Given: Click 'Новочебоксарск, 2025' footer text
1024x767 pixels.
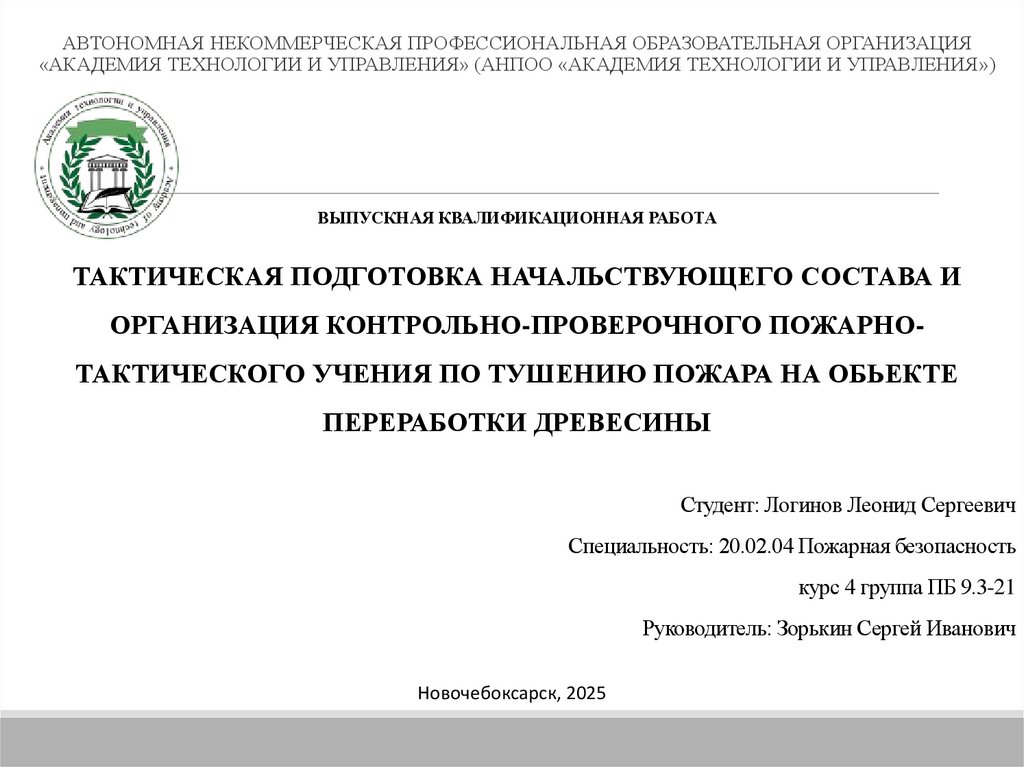Looking at the screenshot, I should tap(512, 693).
